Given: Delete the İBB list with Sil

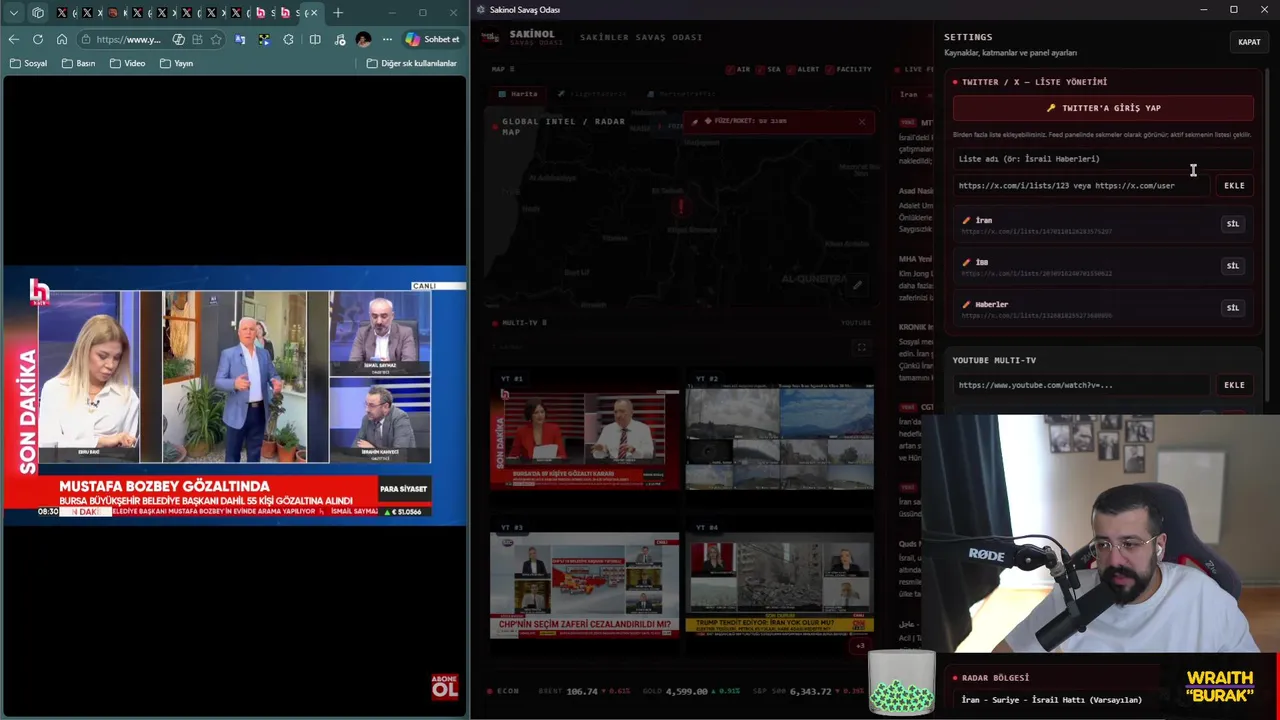Looking at the screenshot, I should (1232, 266).
